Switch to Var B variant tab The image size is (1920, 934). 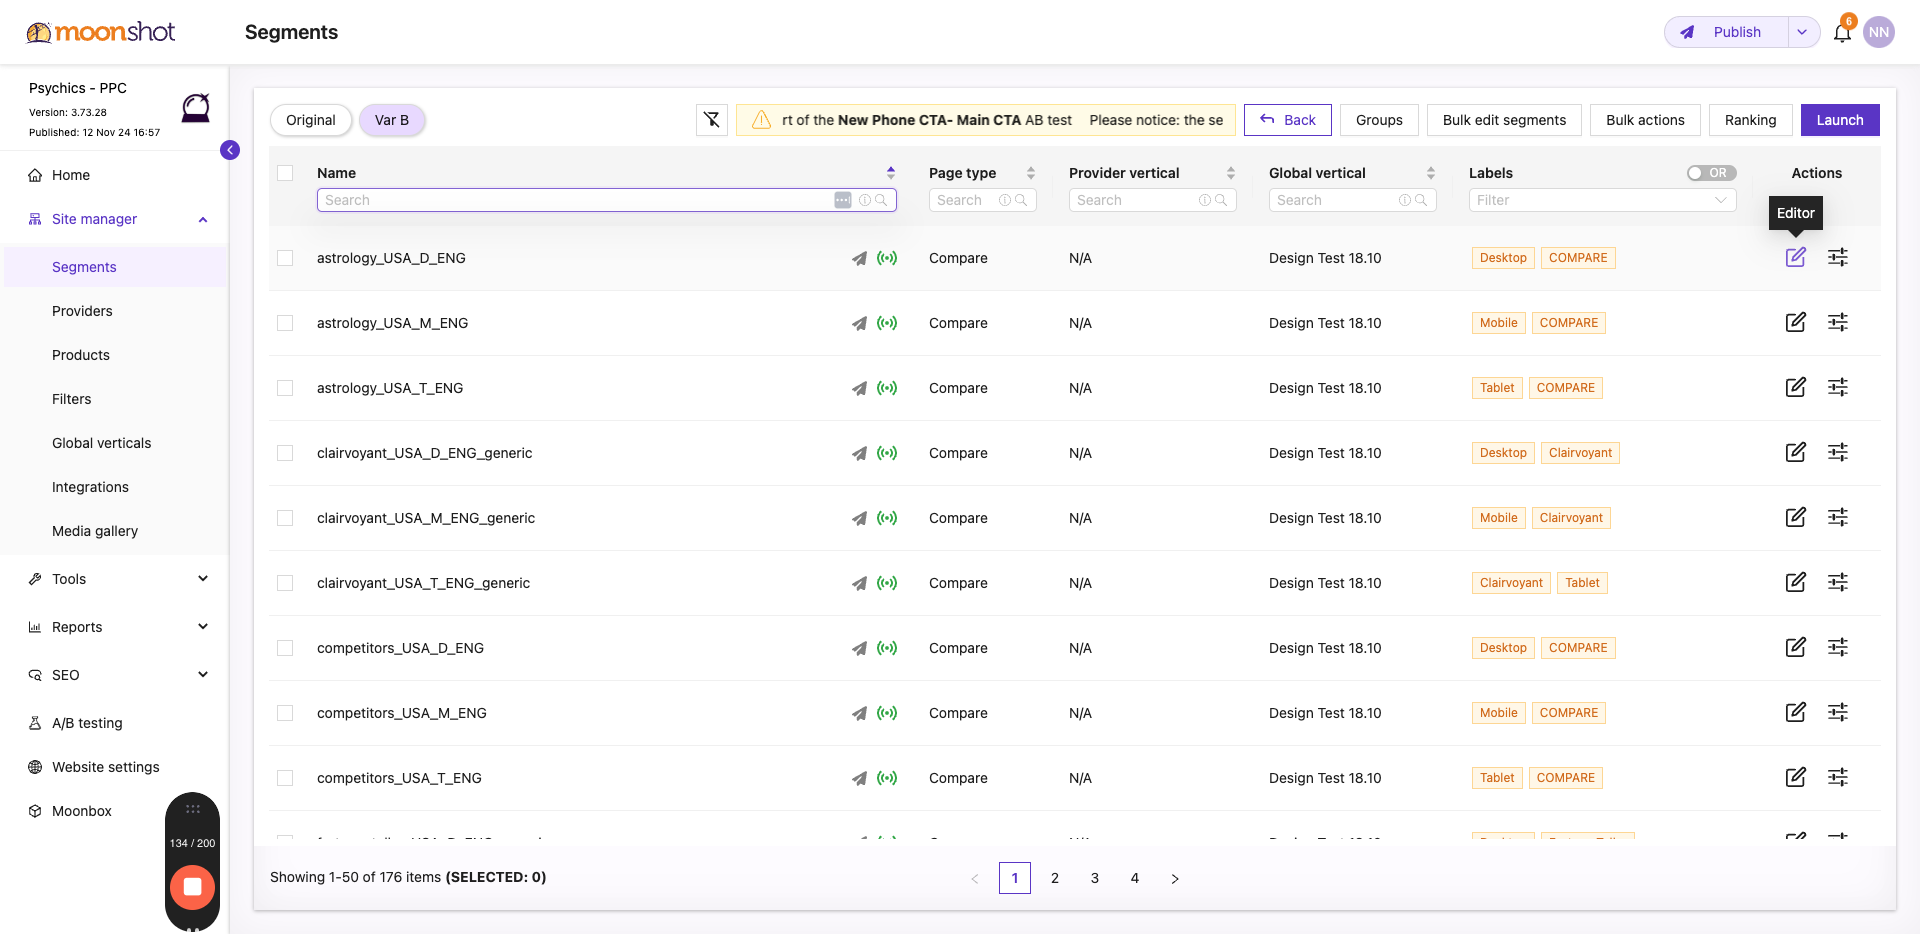[x=392, y=120]
